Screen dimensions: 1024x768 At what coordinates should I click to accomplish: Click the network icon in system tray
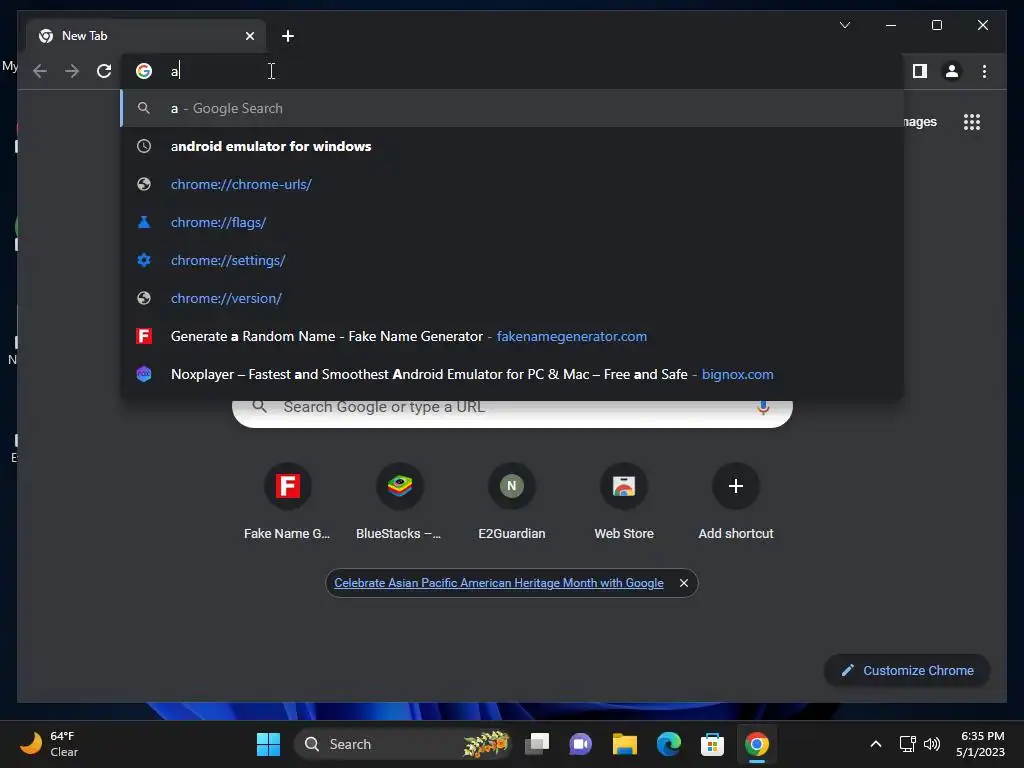(907, 744)
